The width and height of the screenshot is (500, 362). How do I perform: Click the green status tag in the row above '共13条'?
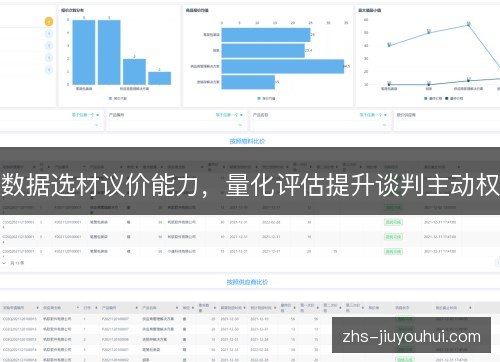[x=393, y=251]
